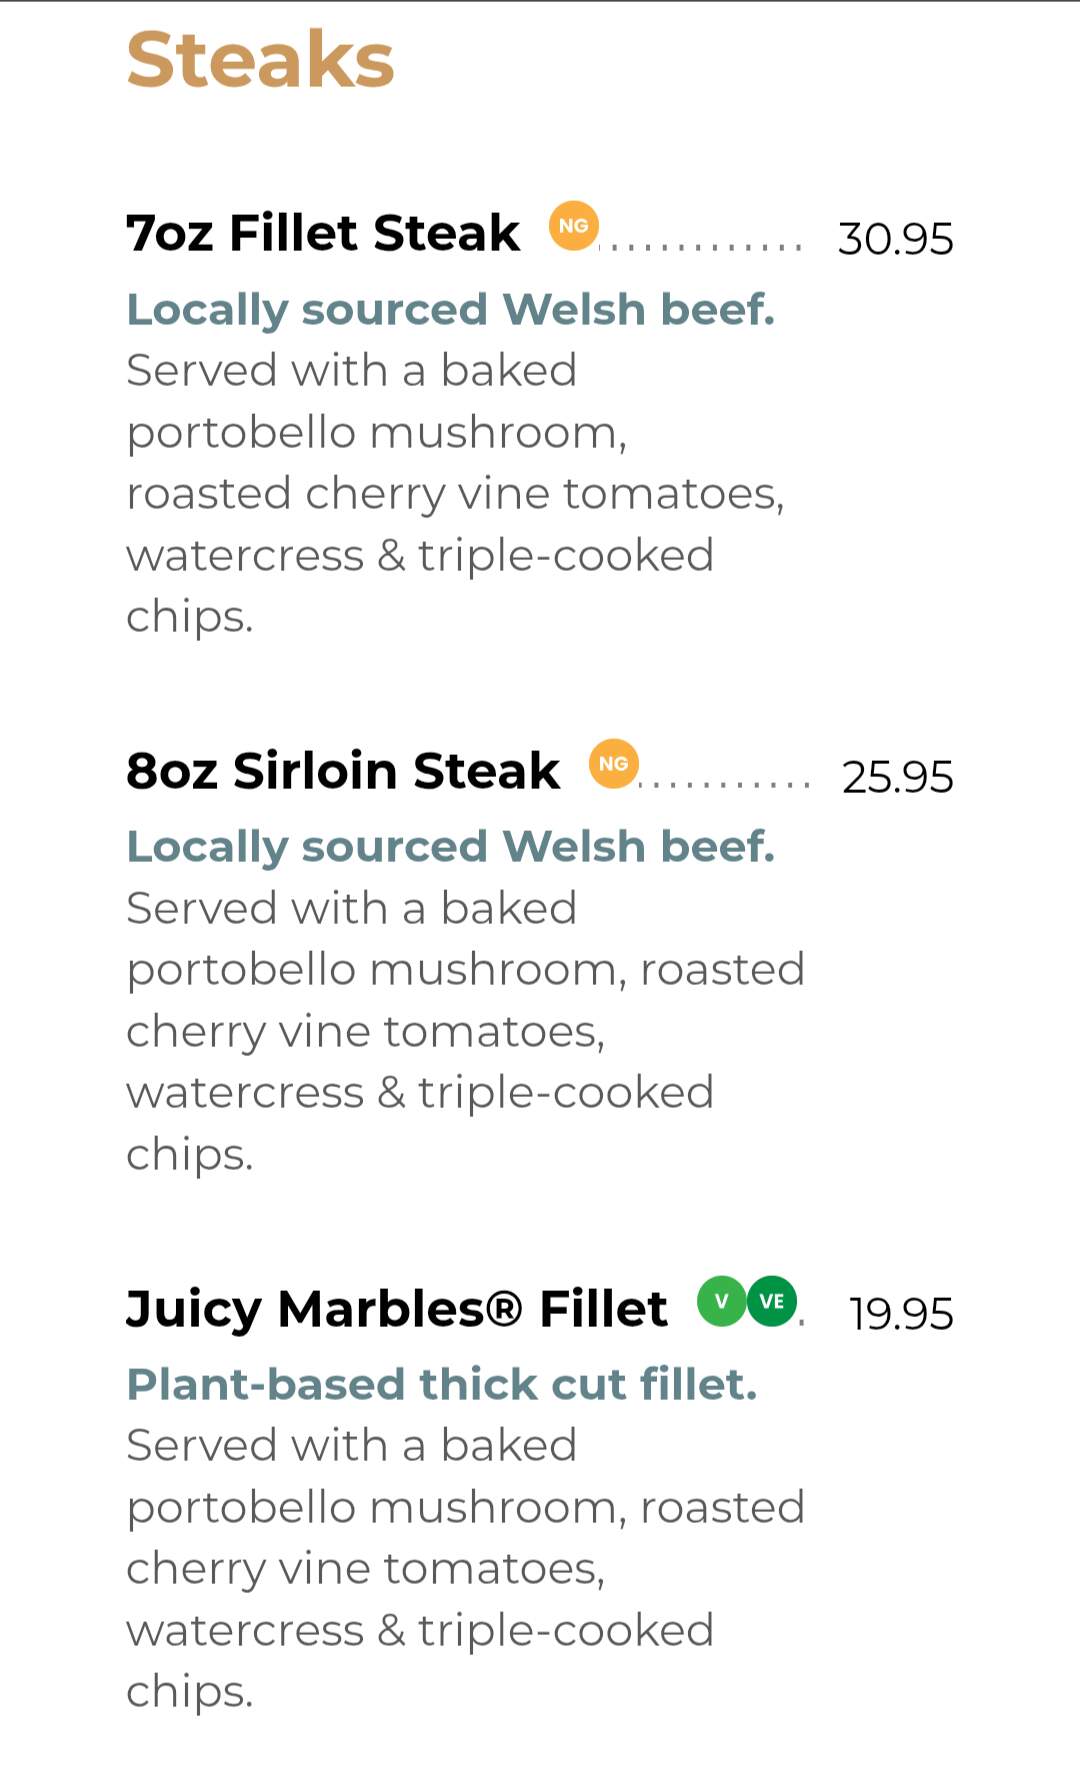Tap the Sirloin Steak 'Locally sourced Welsh beef' subtitle
Viewport: 1080px width, 1771px height.
450,847
